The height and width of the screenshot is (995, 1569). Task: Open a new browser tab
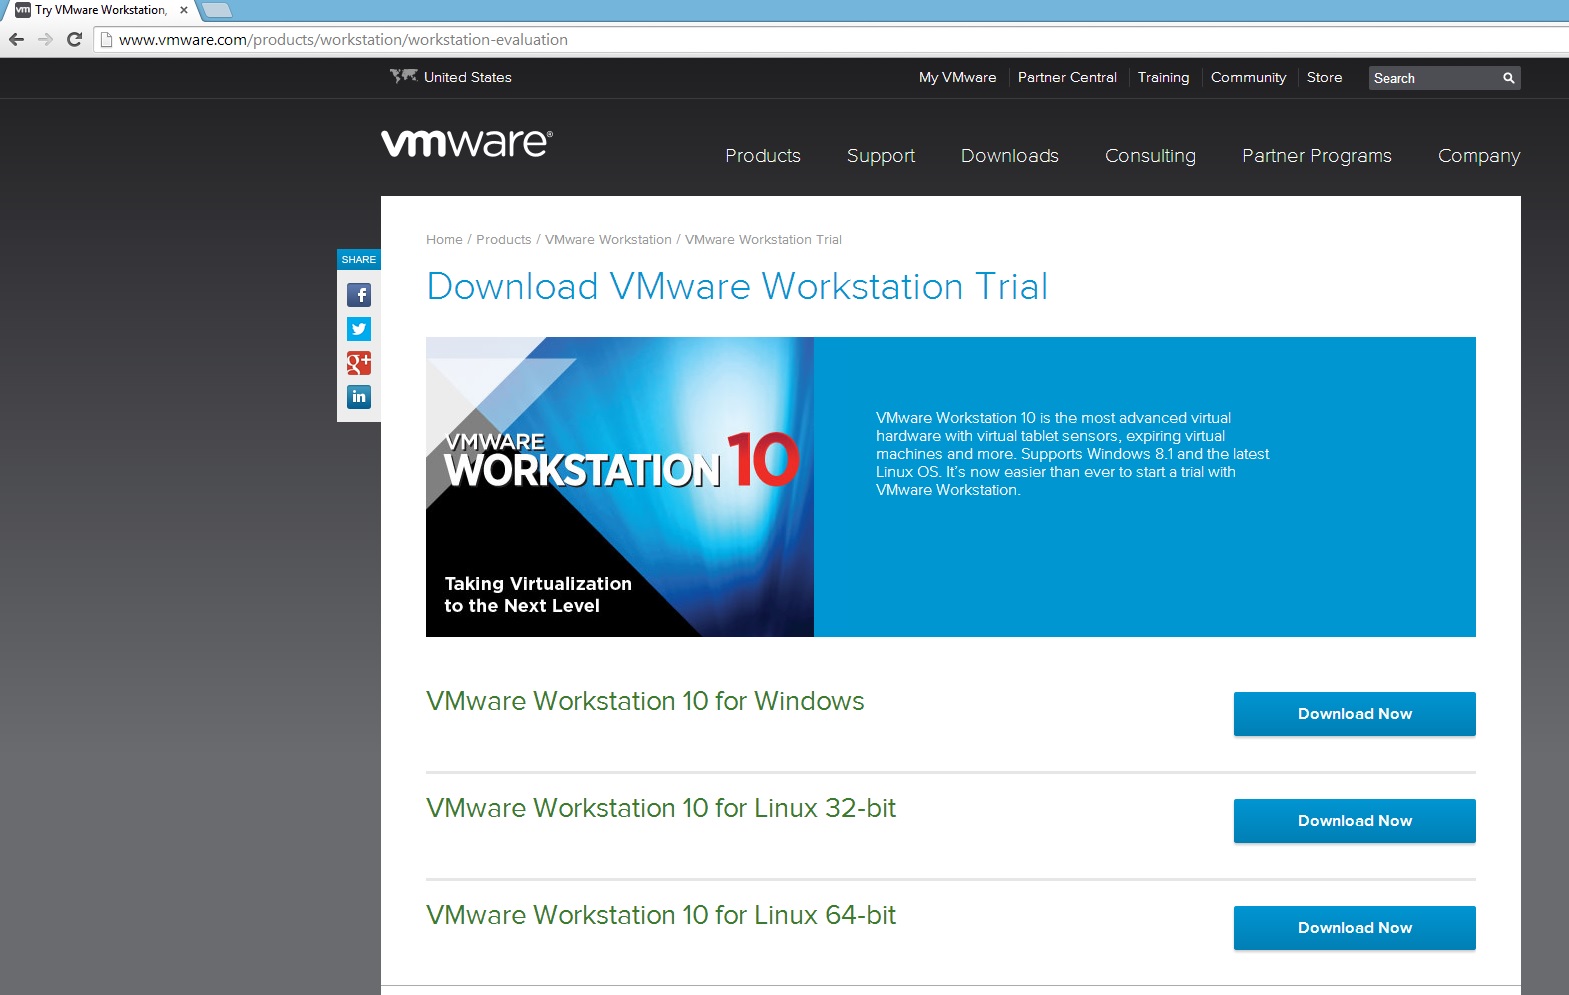(217, 10)
